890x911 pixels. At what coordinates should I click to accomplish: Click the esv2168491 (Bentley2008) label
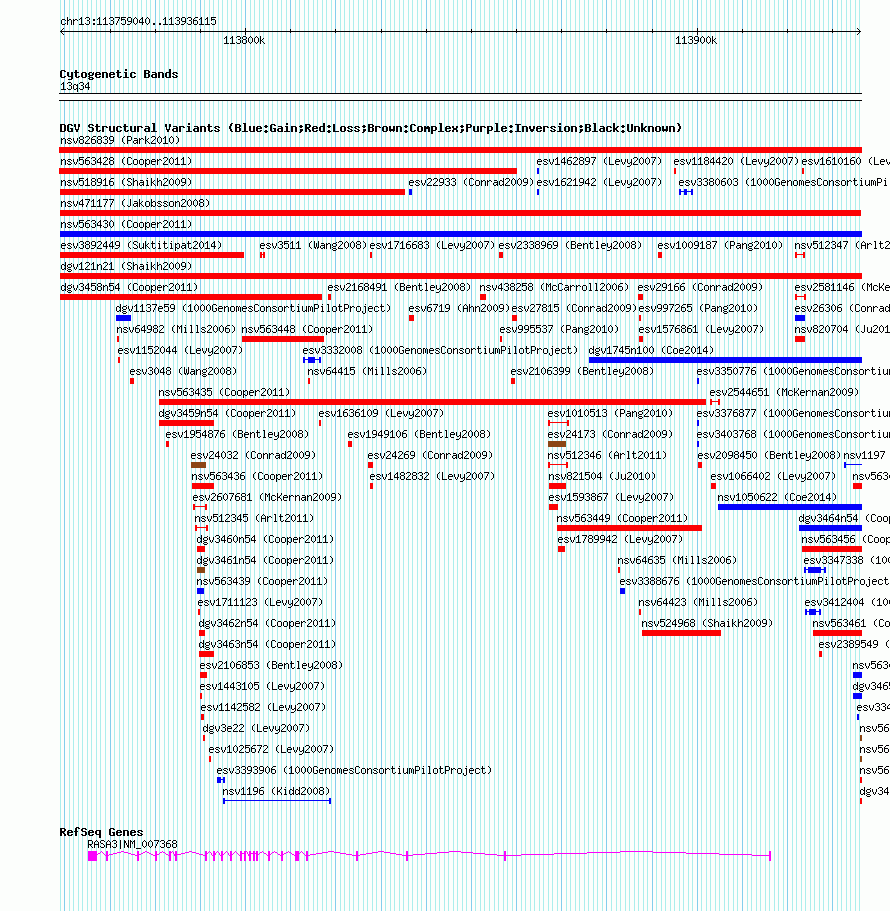399,286
